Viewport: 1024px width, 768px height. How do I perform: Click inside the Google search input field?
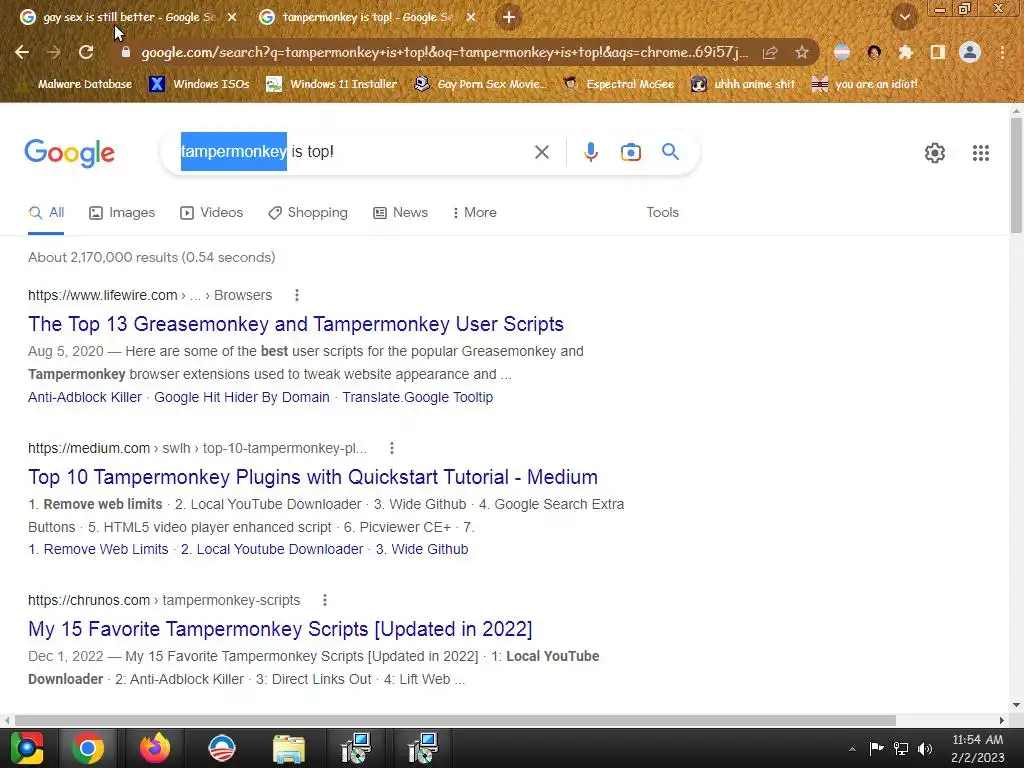tap(353, 152)
